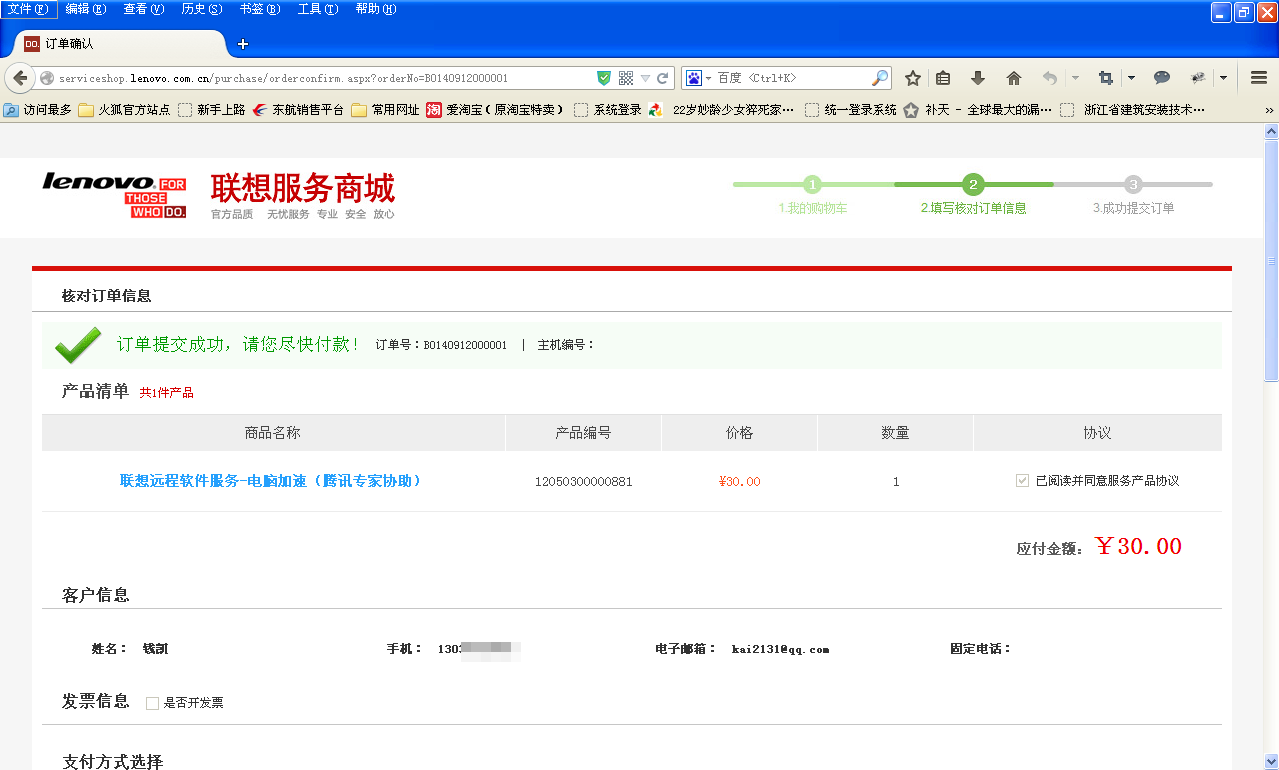1279x770 pixels.
Task: Open the address bar history dropdown arrow
Action: [x=645, y=78]
